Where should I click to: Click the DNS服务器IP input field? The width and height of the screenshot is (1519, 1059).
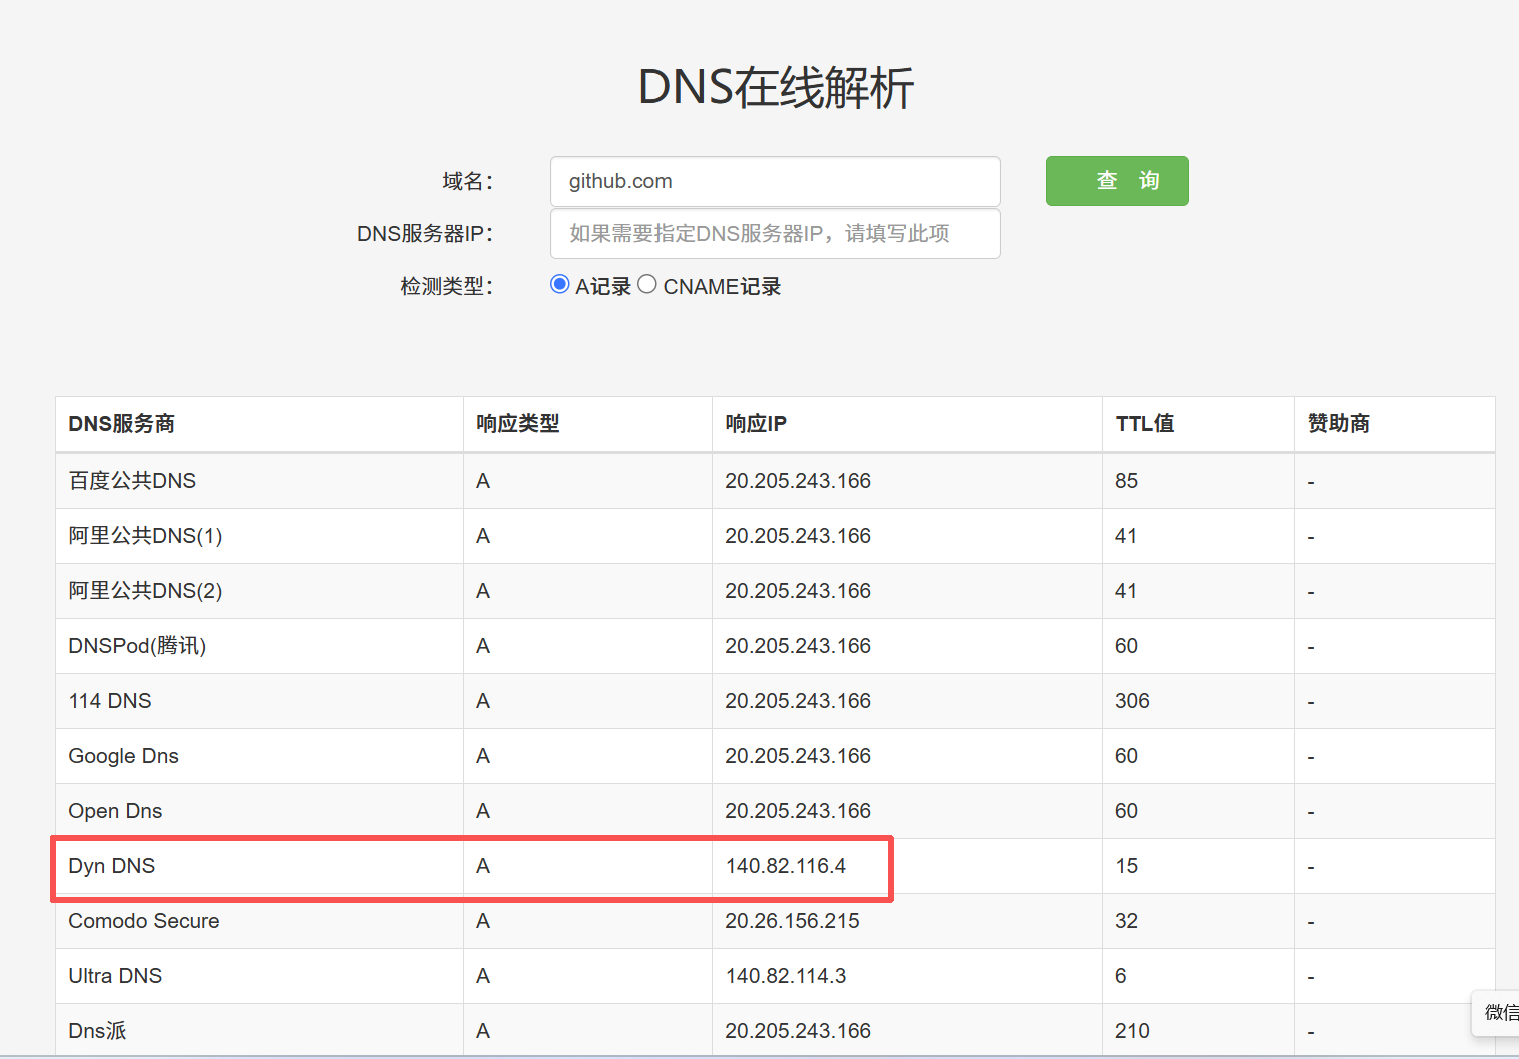(775, 233)
